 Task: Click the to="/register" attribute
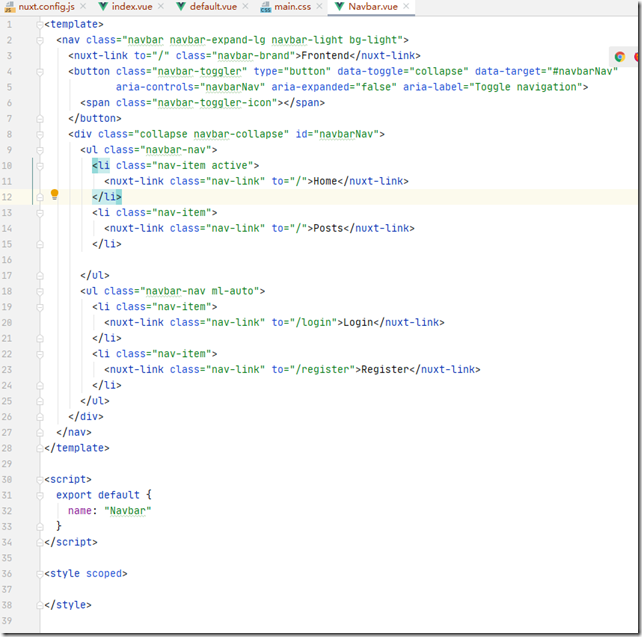pyautogui.click(x=313, y=370)
